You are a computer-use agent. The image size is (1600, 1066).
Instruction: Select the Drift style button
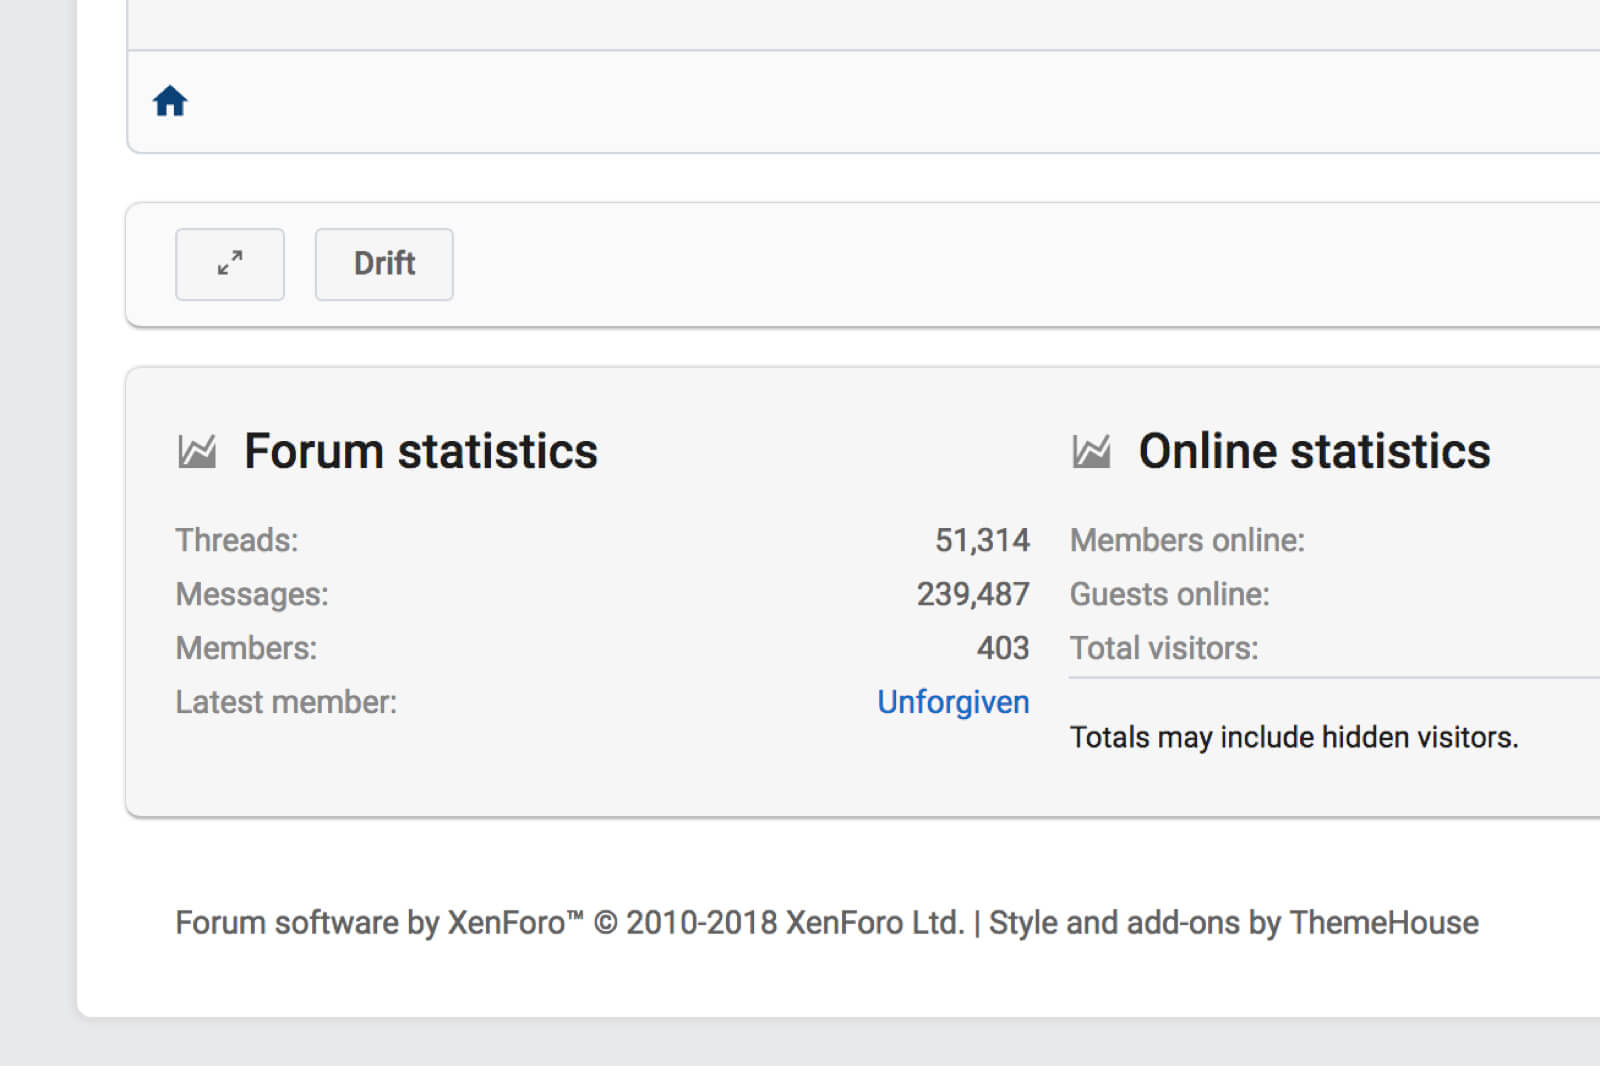click(x=384, y=264)
